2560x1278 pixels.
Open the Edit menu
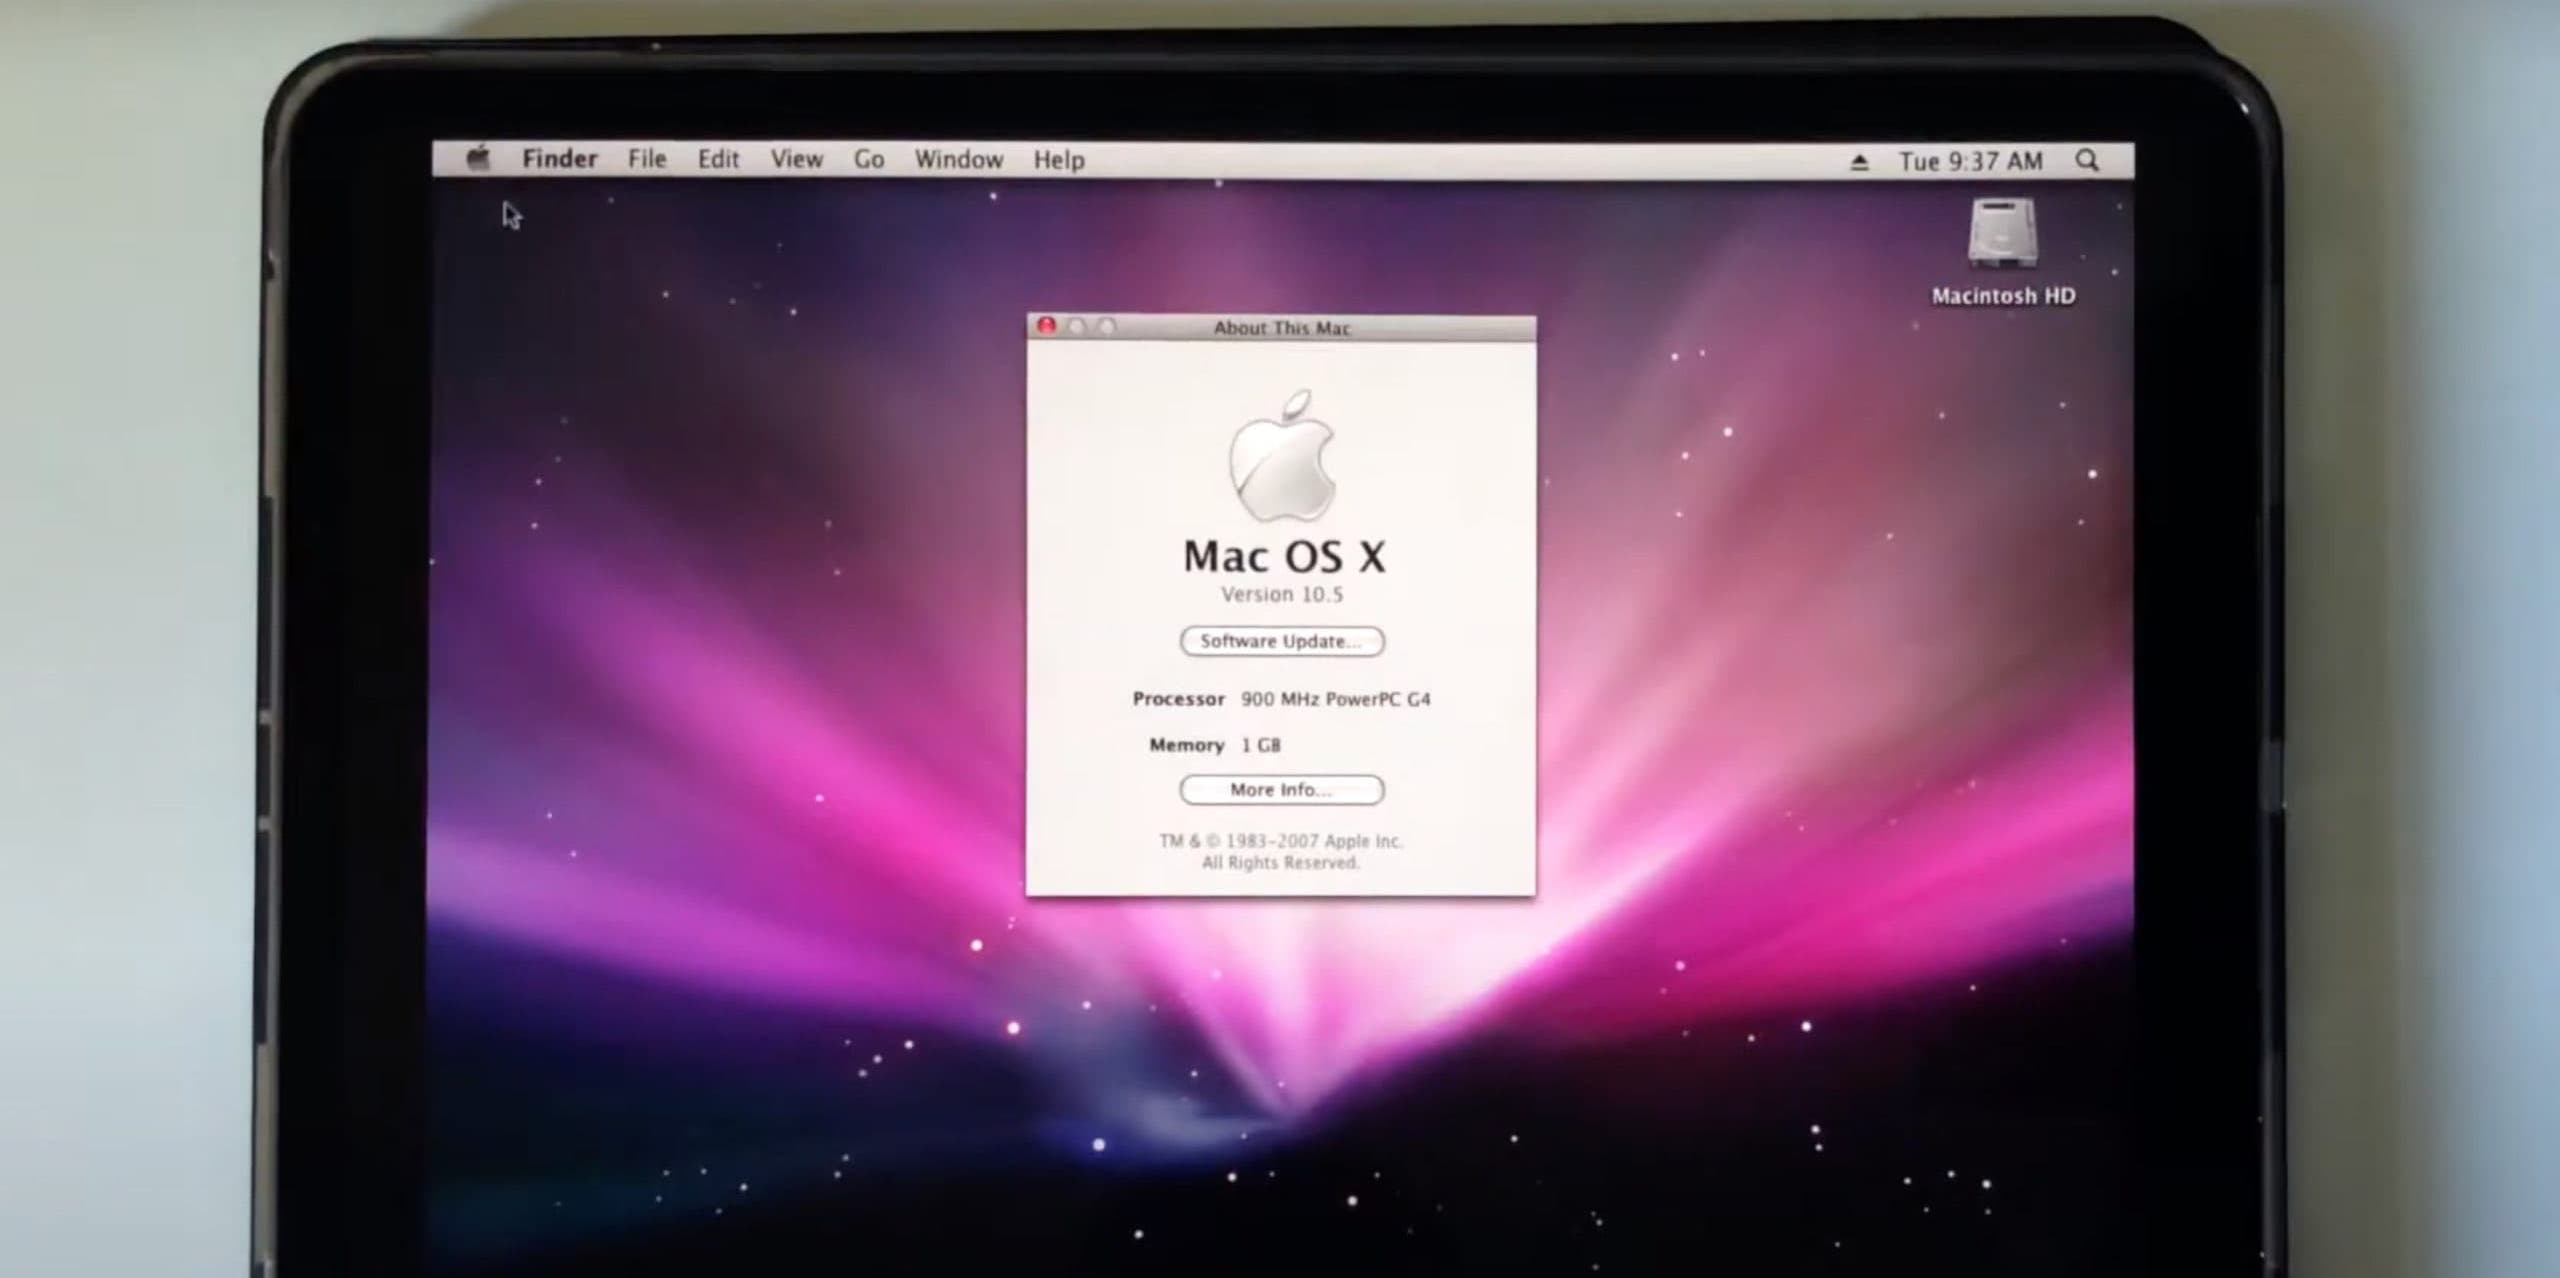[x=718, y=159]
